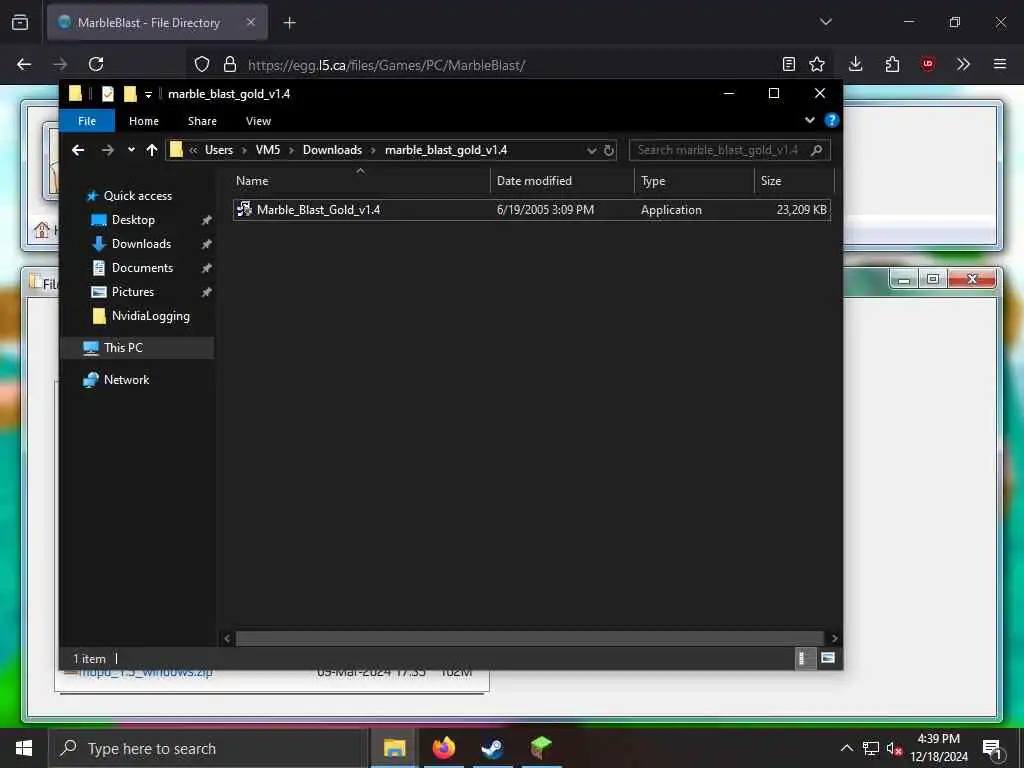Open the notification center icon
The height and width of the screenshot is (768, 1024).
pos(992,748)
